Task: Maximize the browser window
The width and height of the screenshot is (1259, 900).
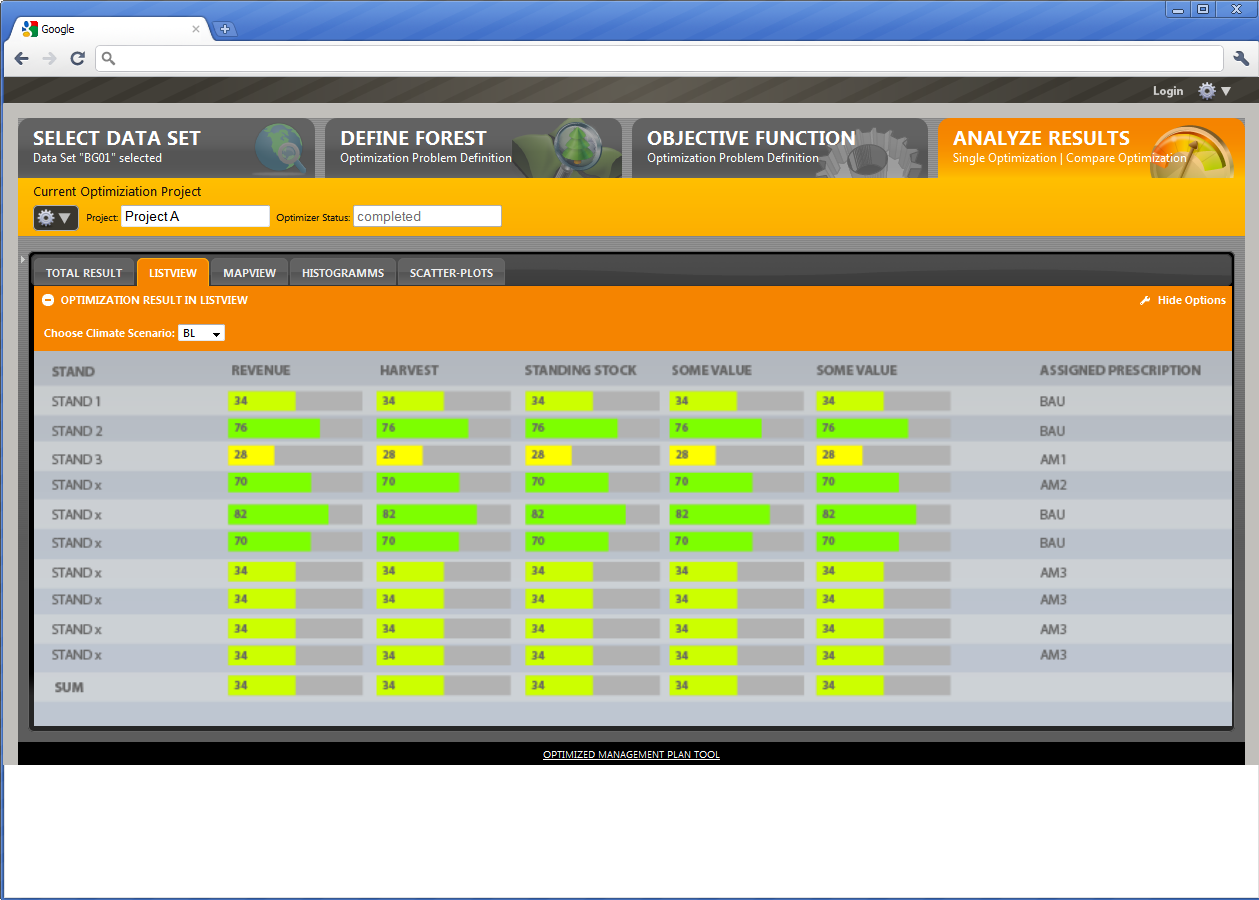Action: tap(1203, 9)
